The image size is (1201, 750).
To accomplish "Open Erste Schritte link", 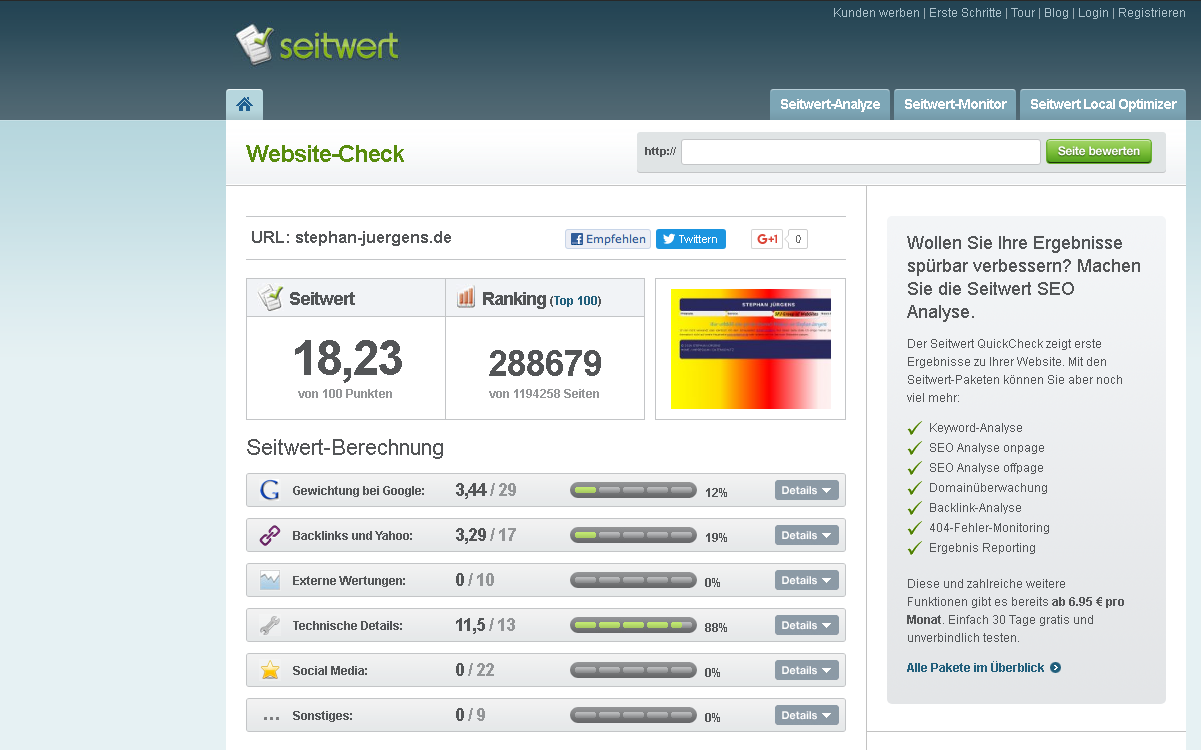I will coord(965,13).
